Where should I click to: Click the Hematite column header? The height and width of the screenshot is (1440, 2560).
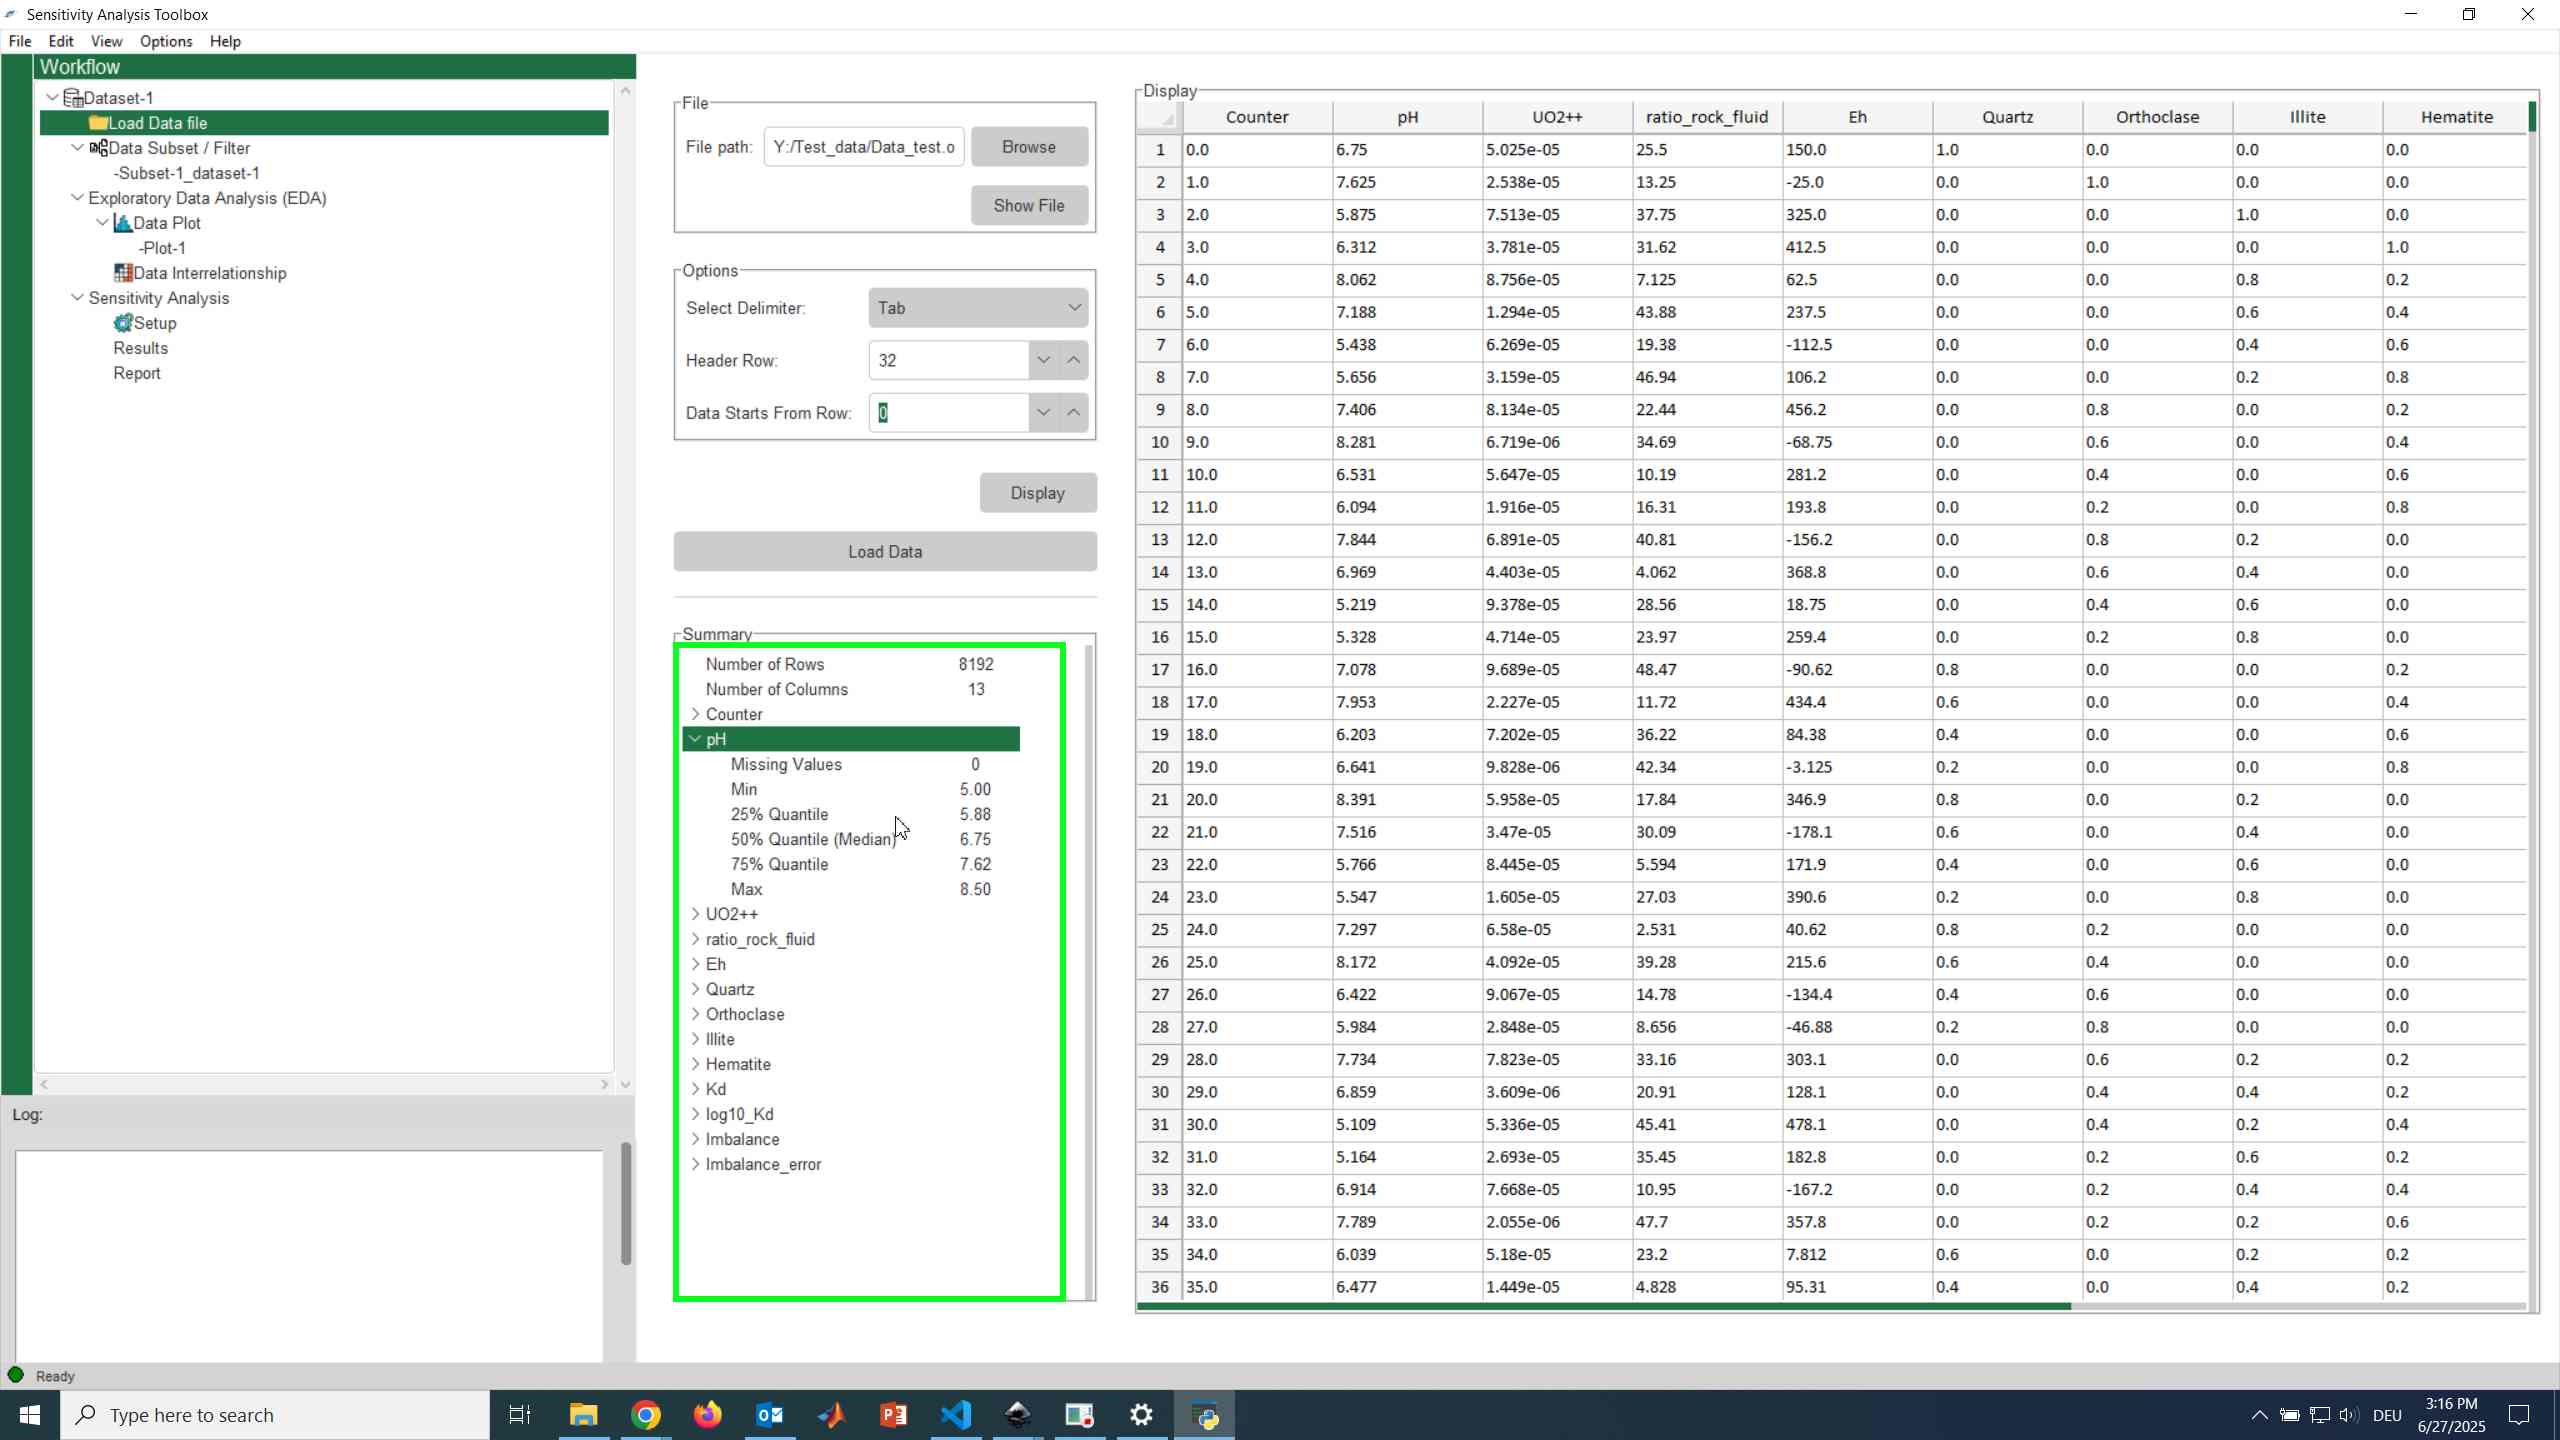(2456, 117)
